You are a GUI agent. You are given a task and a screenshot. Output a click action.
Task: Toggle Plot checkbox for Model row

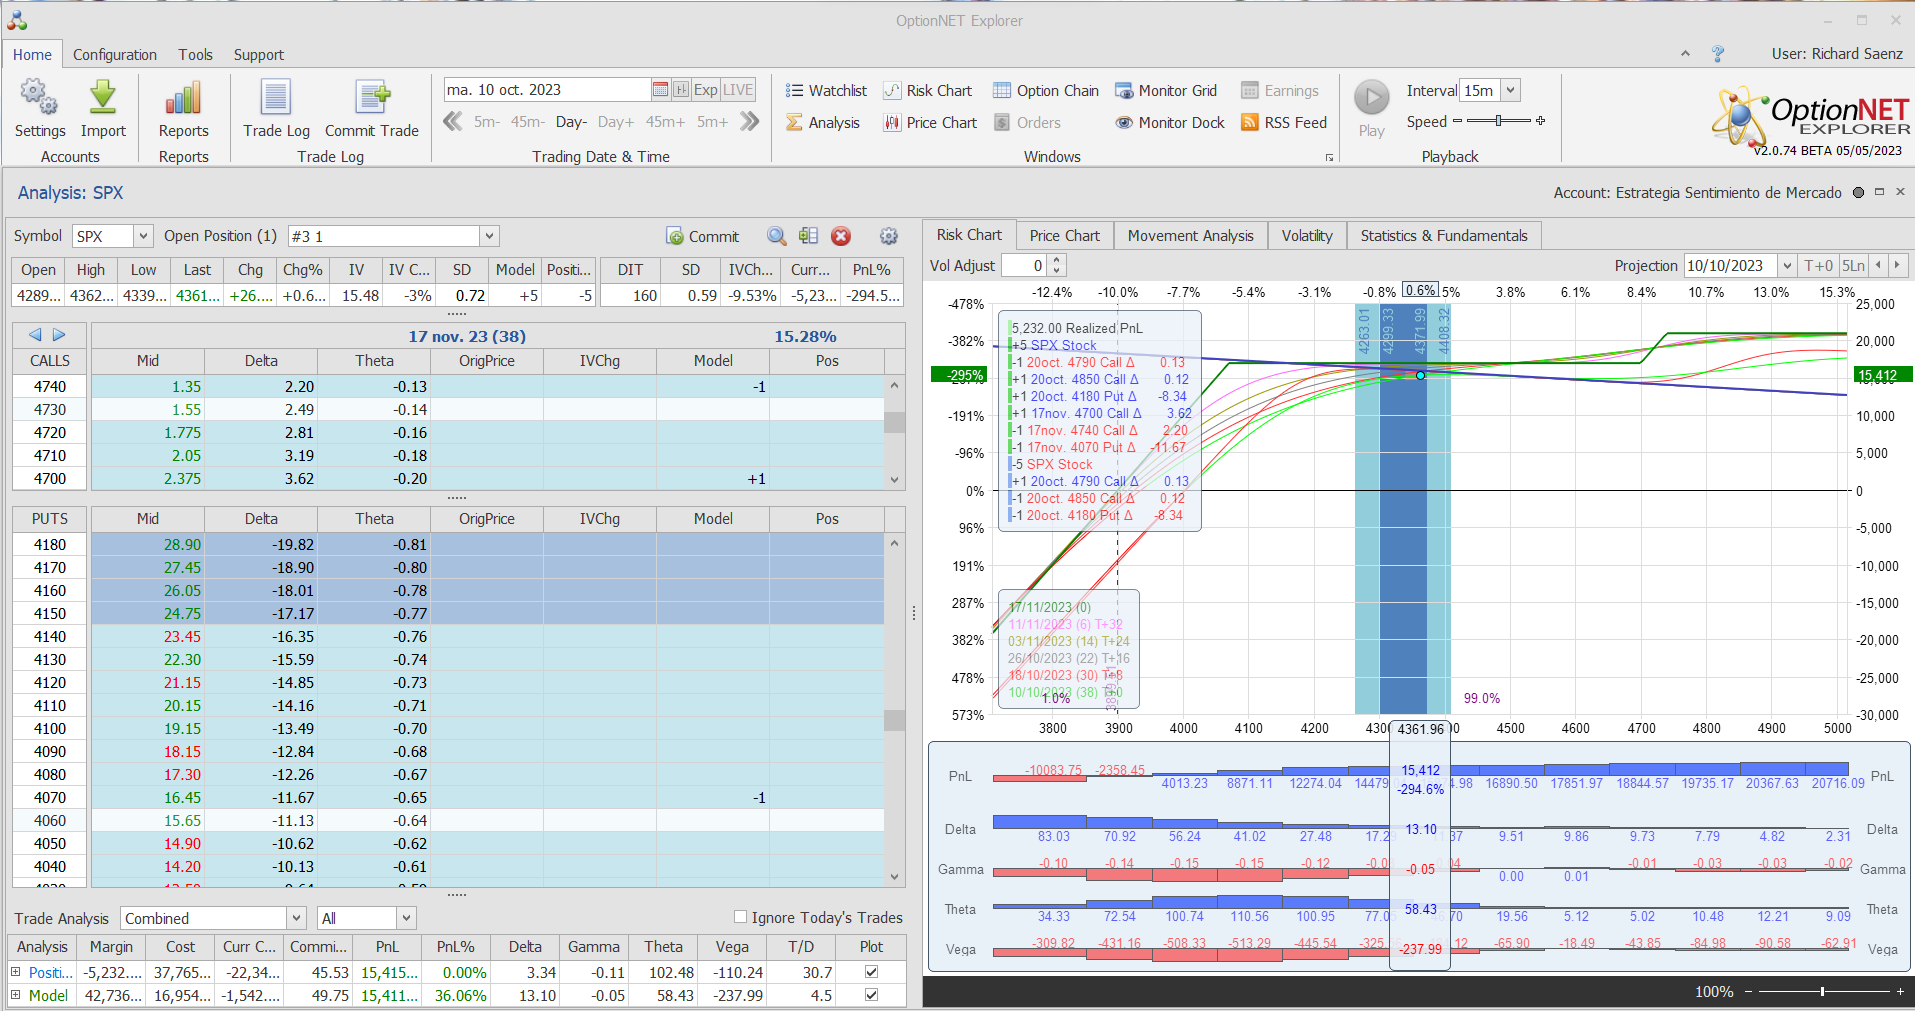(871, 995)
